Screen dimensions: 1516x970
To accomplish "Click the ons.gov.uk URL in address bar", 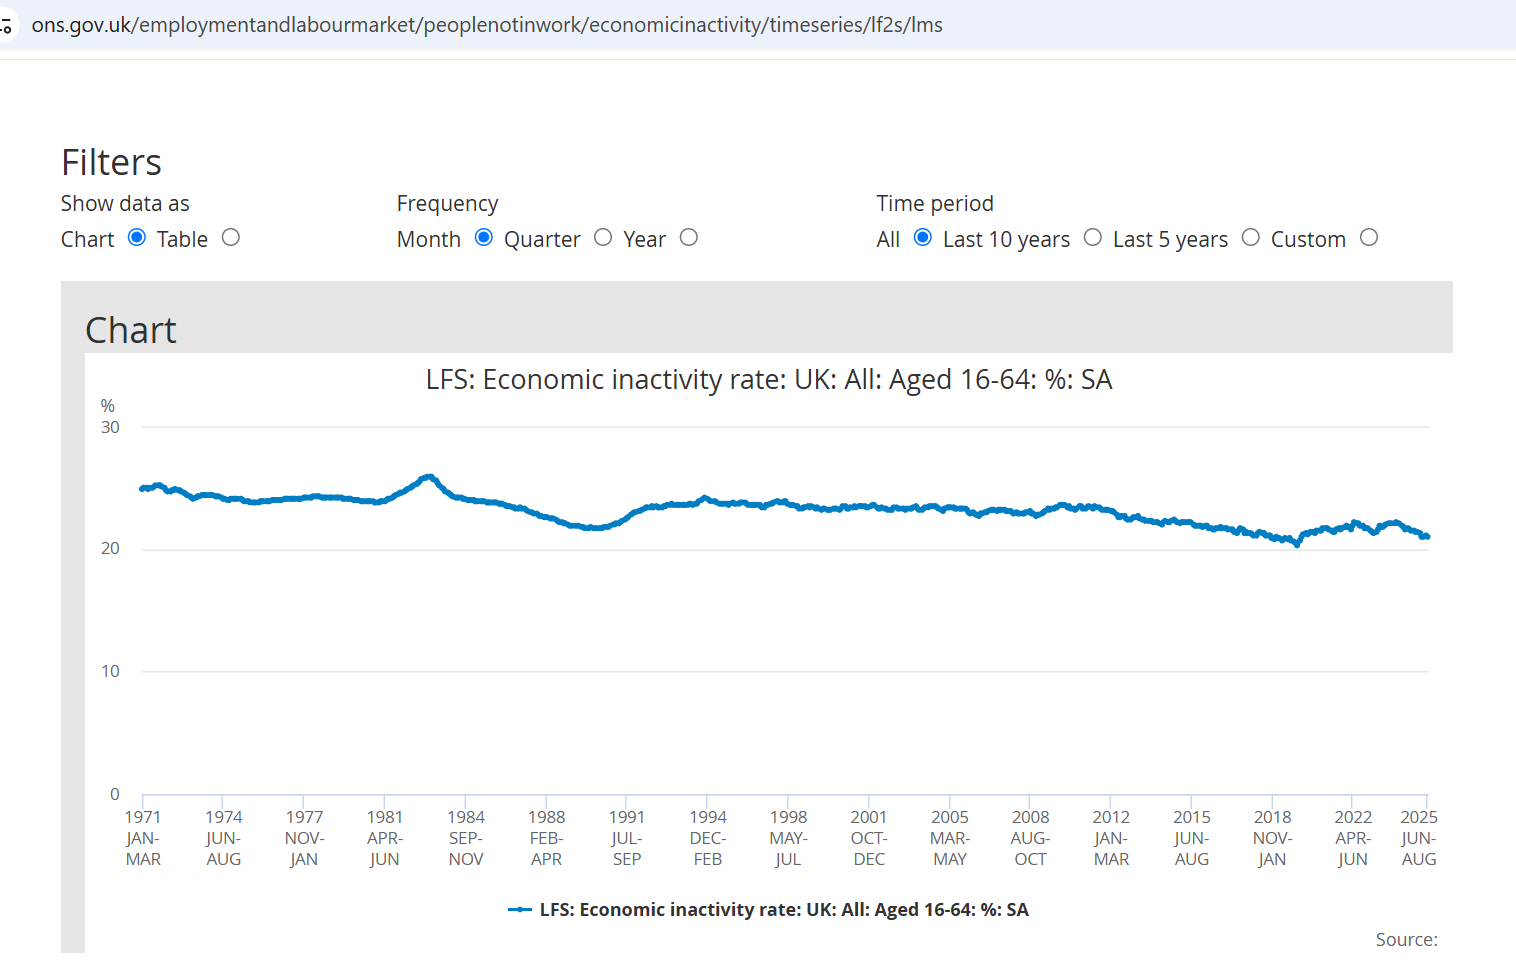I will [486, 25].
